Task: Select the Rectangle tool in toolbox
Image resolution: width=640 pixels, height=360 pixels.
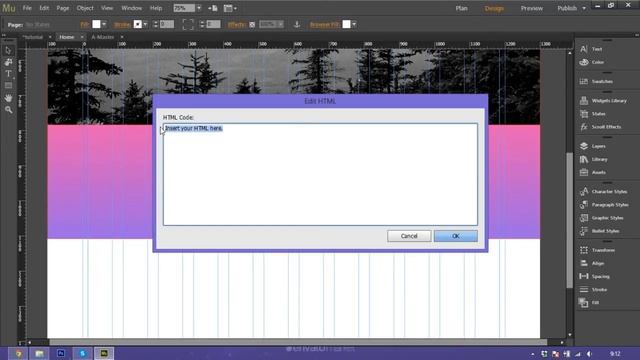Action: (x=8, y=86)
